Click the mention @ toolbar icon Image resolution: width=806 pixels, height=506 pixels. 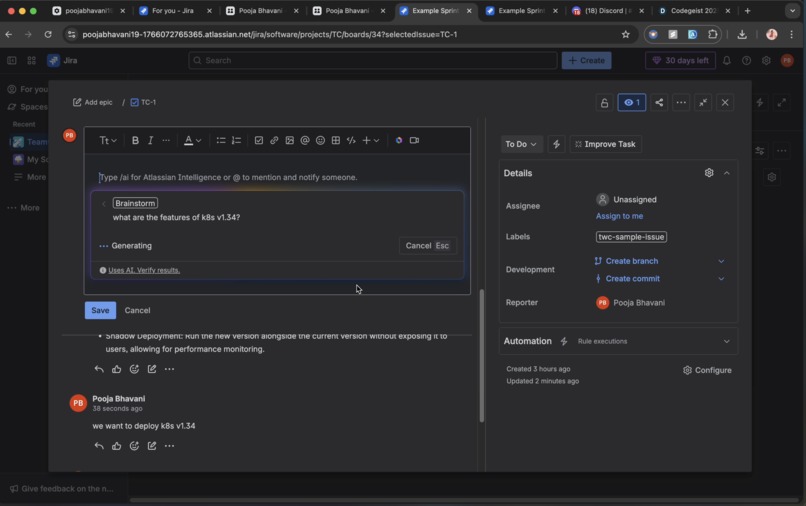click(x=305, y=140)
